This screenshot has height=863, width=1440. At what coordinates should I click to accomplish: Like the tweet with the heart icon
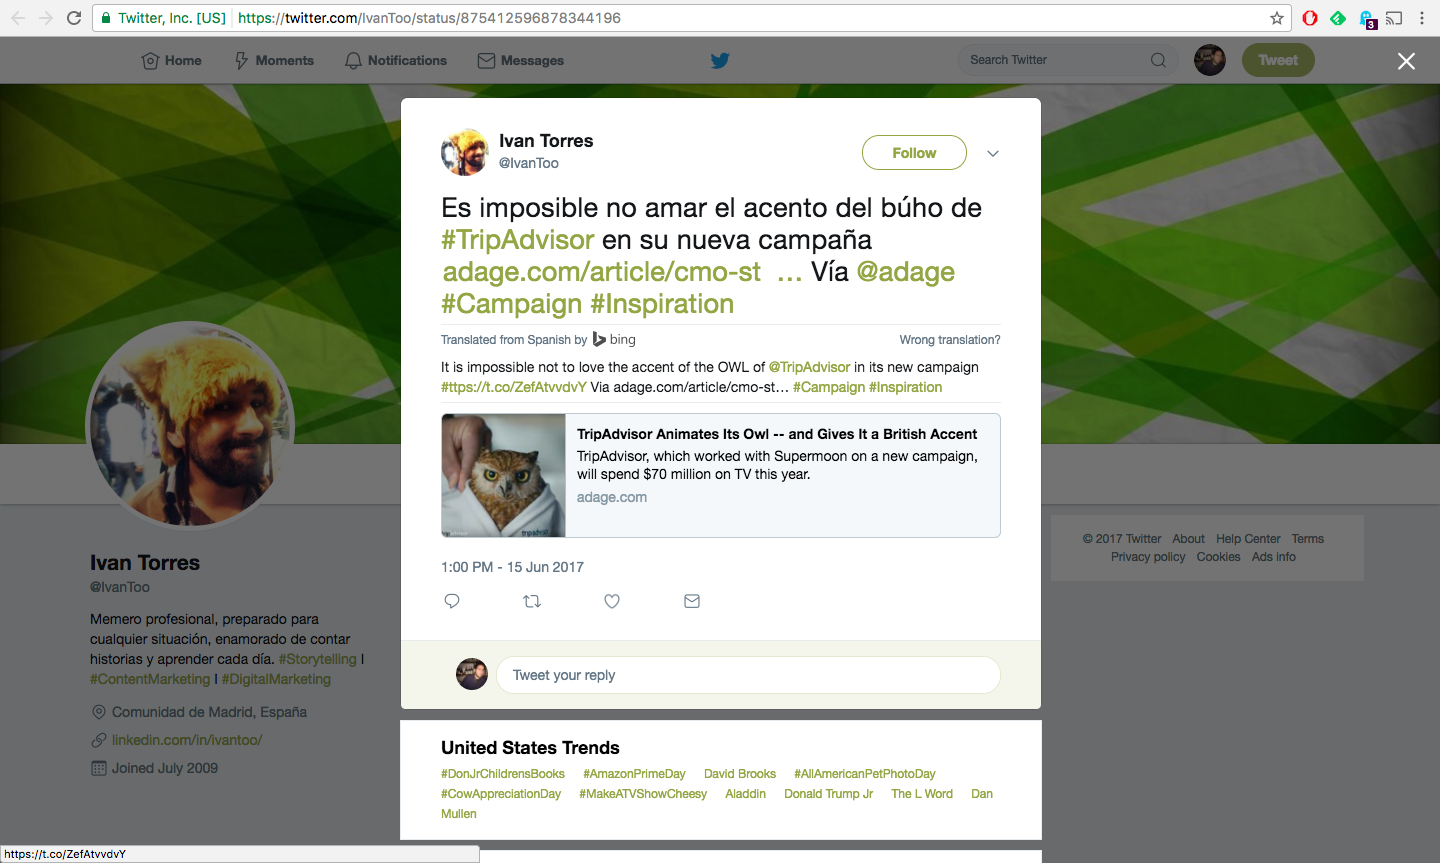(x=612, y=601)
